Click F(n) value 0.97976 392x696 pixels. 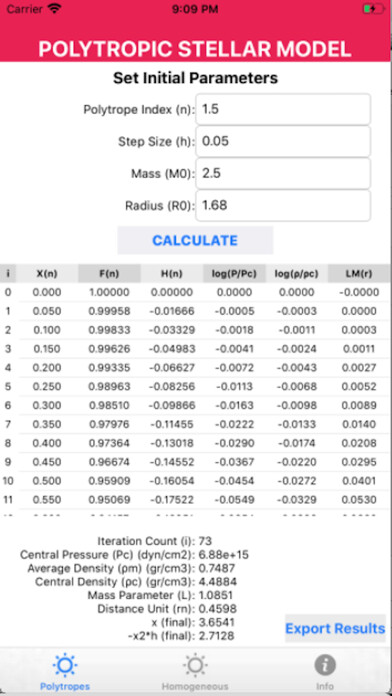[x=109, y=425]
